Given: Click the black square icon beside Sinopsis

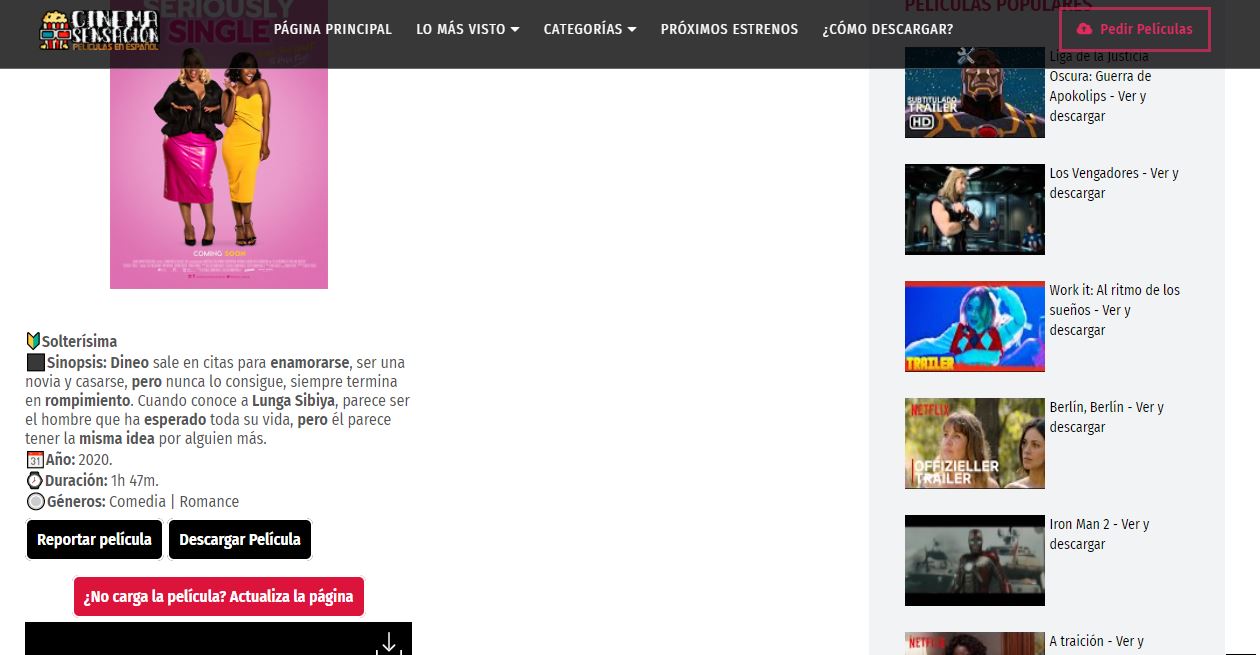Looking at the screenshot, I should point(35,362).
